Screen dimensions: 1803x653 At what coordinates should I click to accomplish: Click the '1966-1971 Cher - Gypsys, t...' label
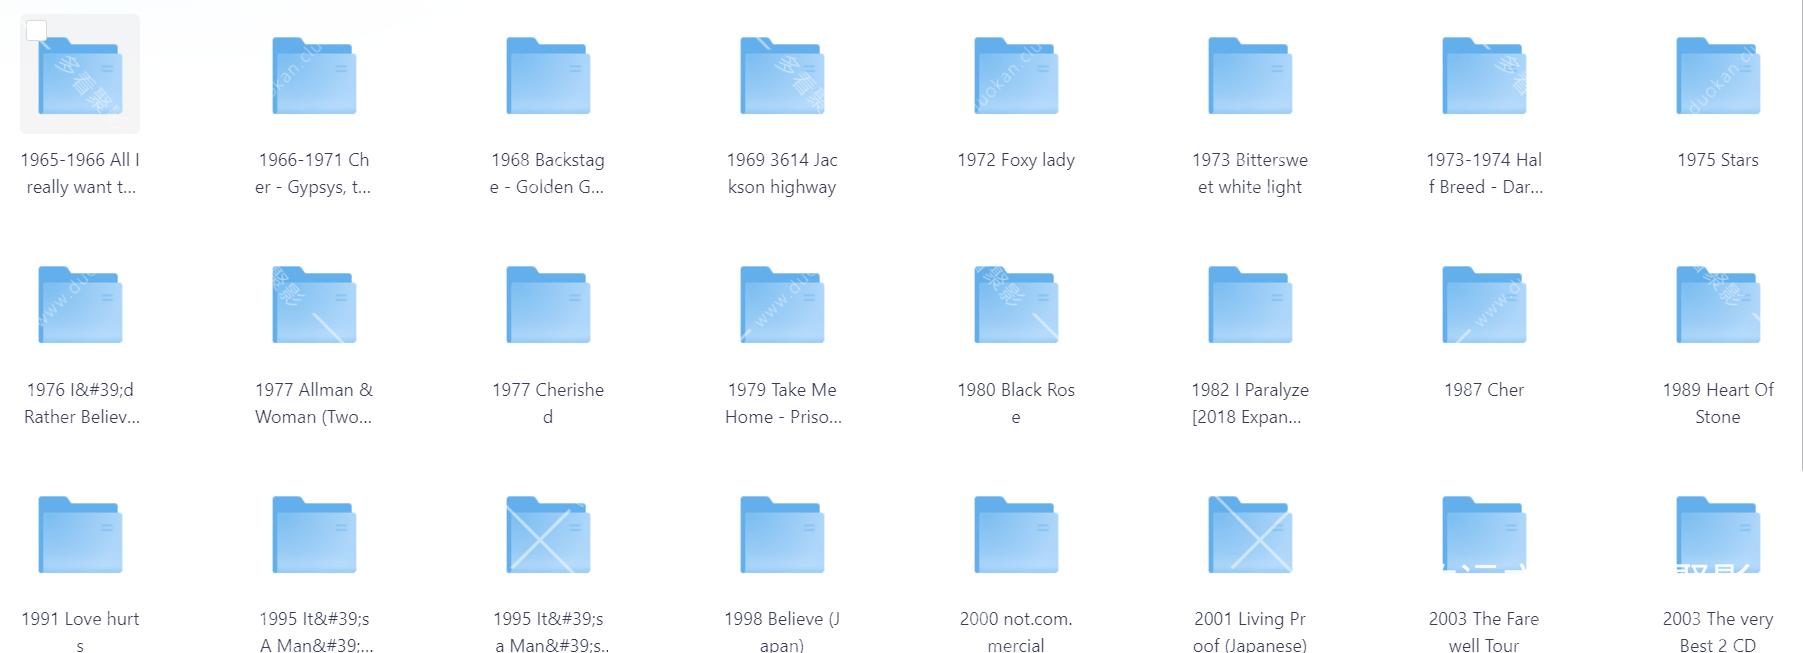point(314,173)
